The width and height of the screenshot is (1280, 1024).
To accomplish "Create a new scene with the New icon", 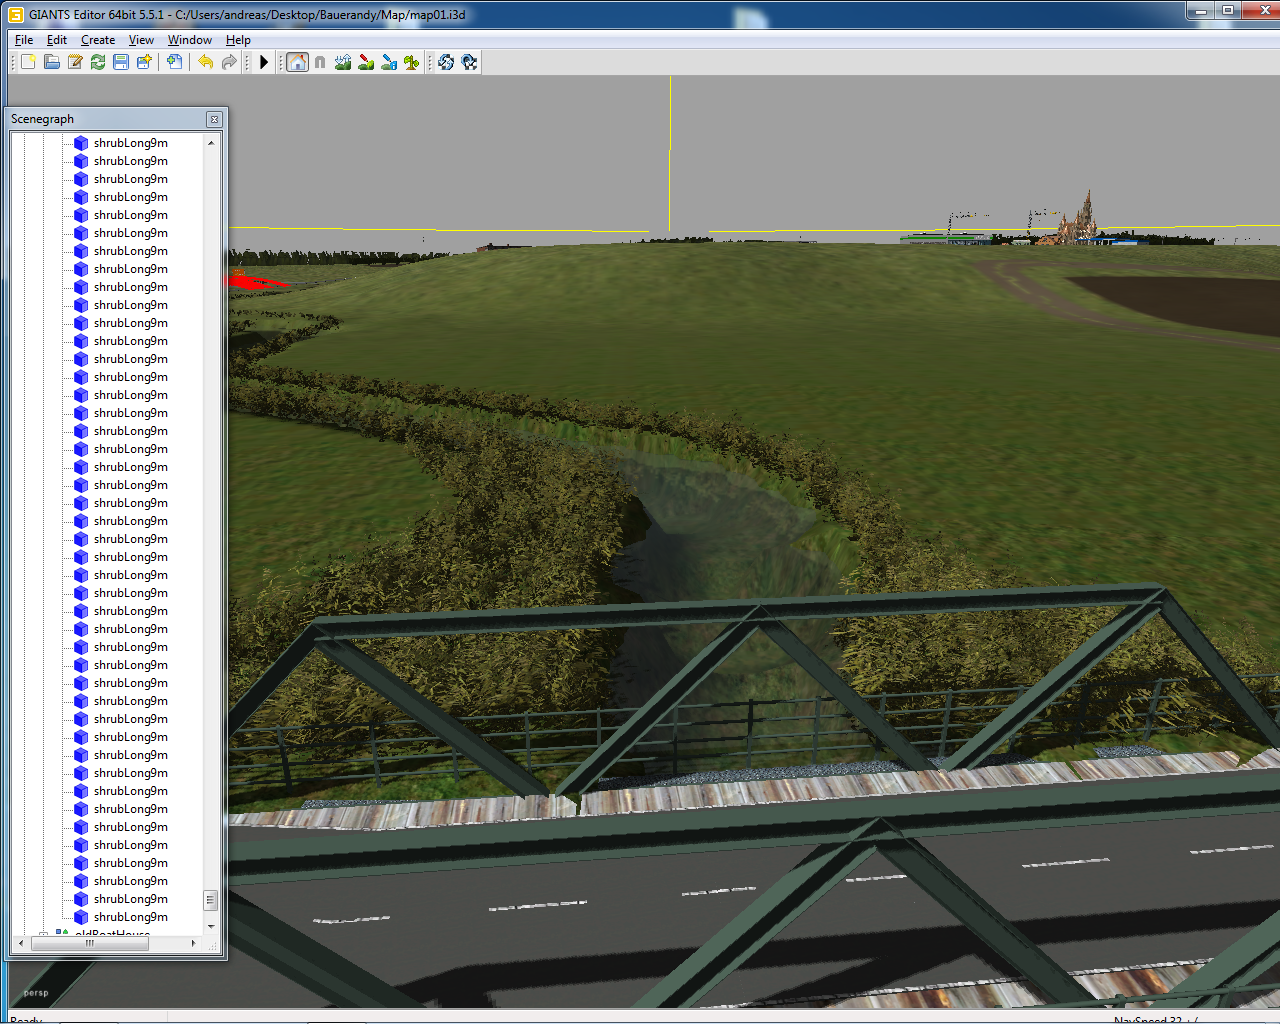I will click(x=28, y=62).
